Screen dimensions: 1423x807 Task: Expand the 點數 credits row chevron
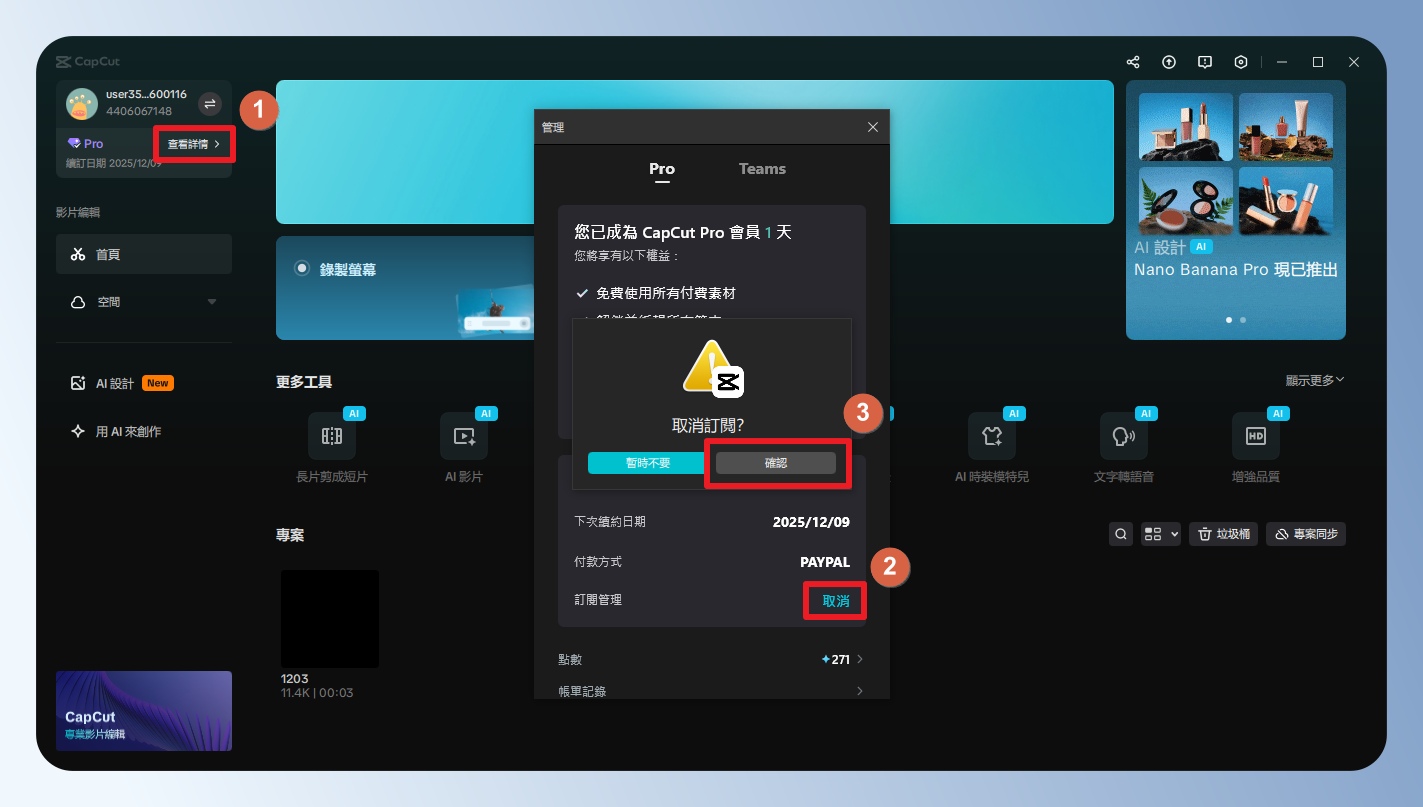pyautogui.click(x=860, y=659)
